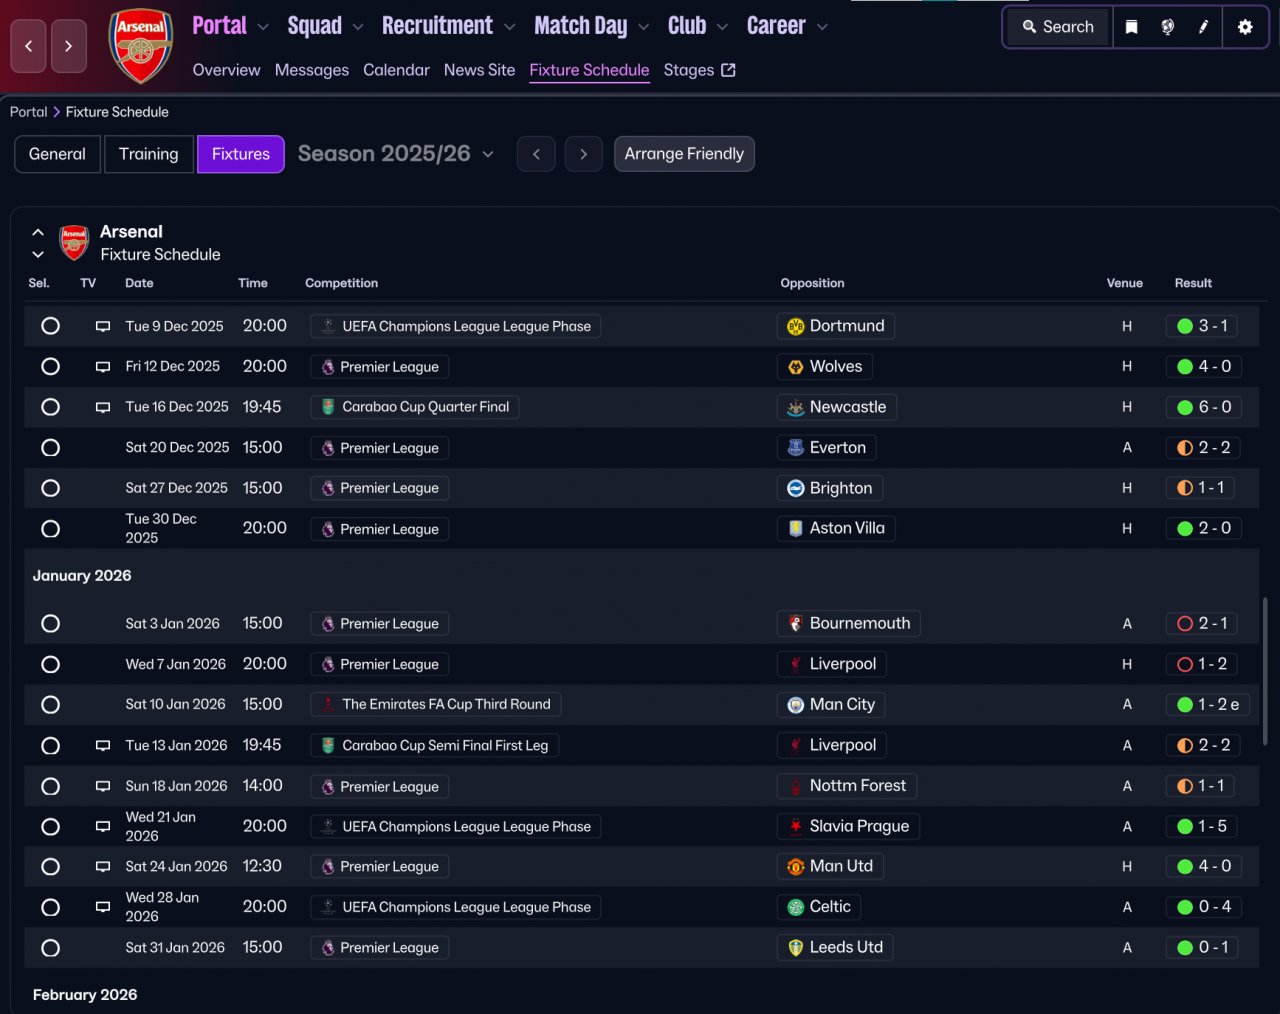Go to the next season with the right arrow
Viewport: 1280px width, 1014px height.
(x=584, y=154)
